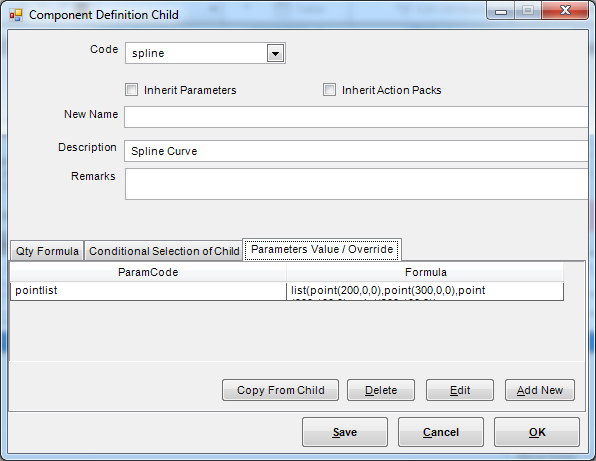Click the Formula column header
This screenshot has height=461, width=596.
coord(425,272)
